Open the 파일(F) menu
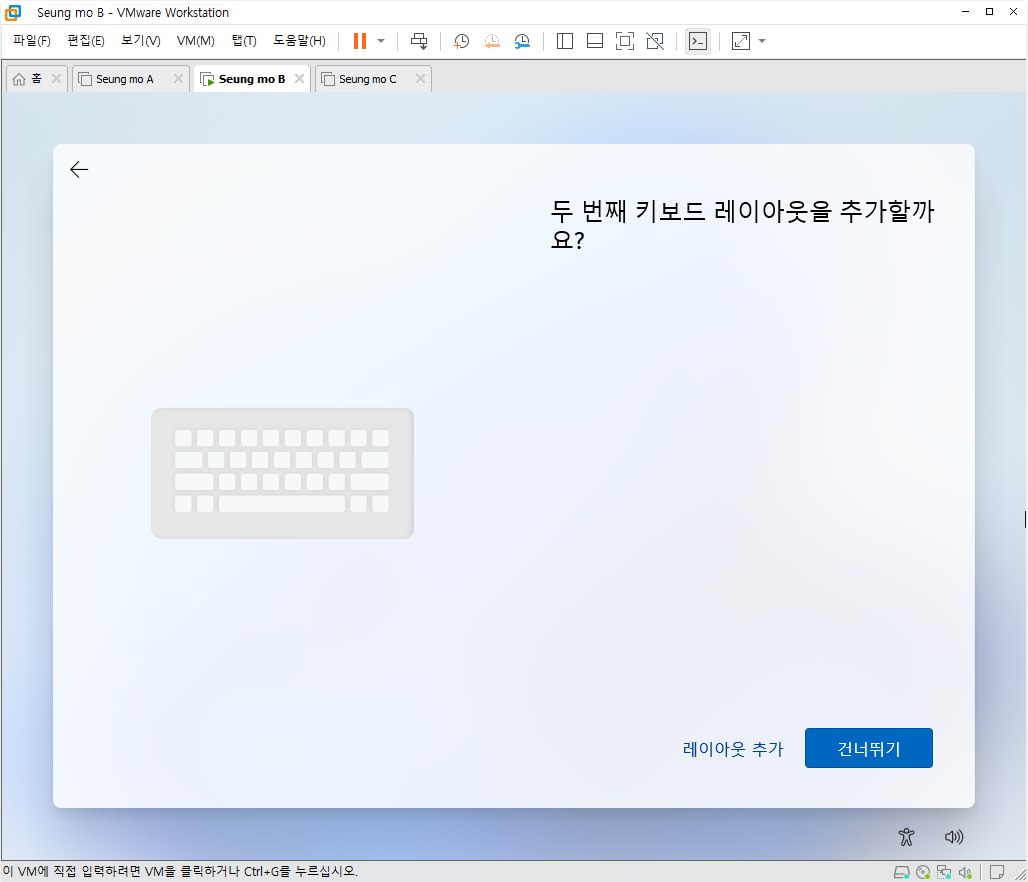This screenshot has width=1028, height=882. click(31, 41)
